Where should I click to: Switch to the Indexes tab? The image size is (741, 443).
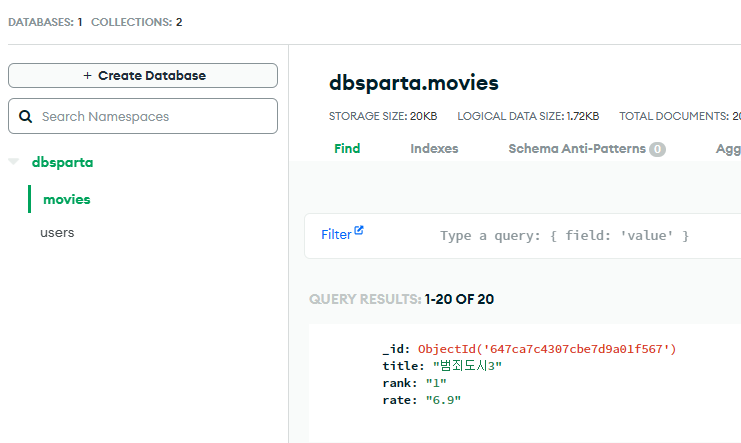(x=434, y=148)
